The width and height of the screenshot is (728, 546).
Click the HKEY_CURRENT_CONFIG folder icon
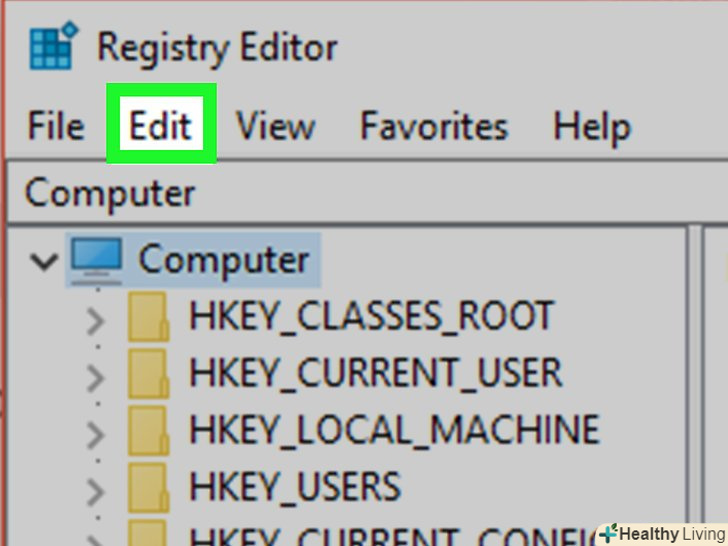149,533
